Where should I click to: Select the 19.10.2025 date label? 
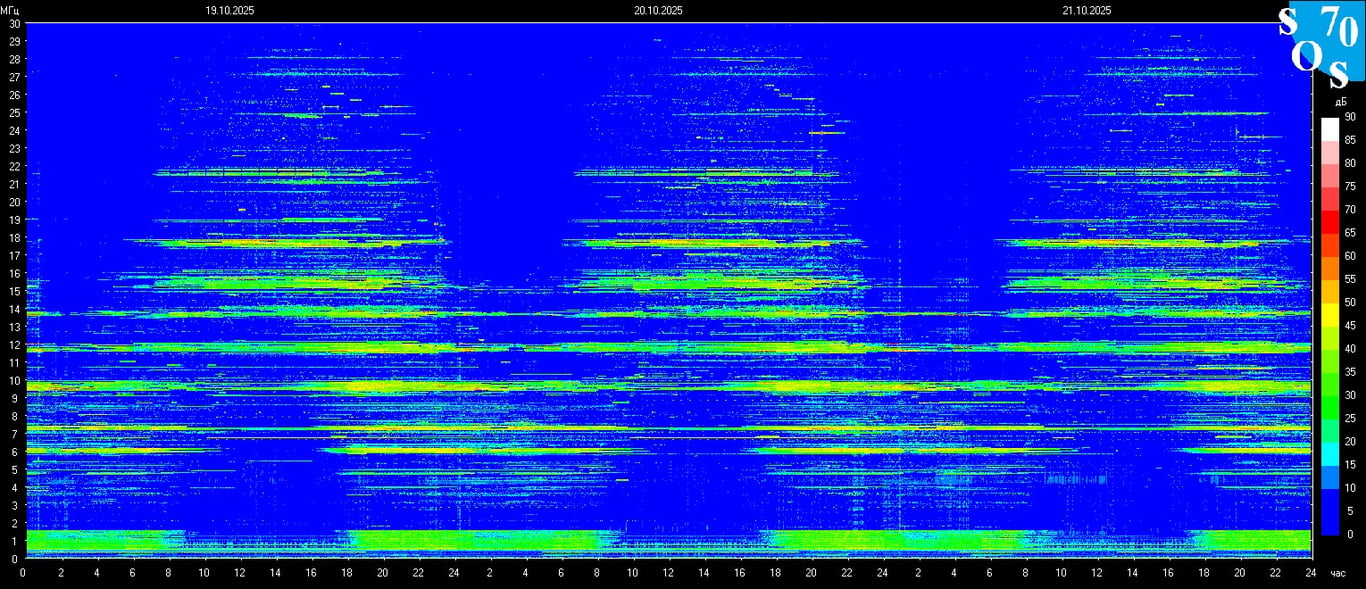229,11
